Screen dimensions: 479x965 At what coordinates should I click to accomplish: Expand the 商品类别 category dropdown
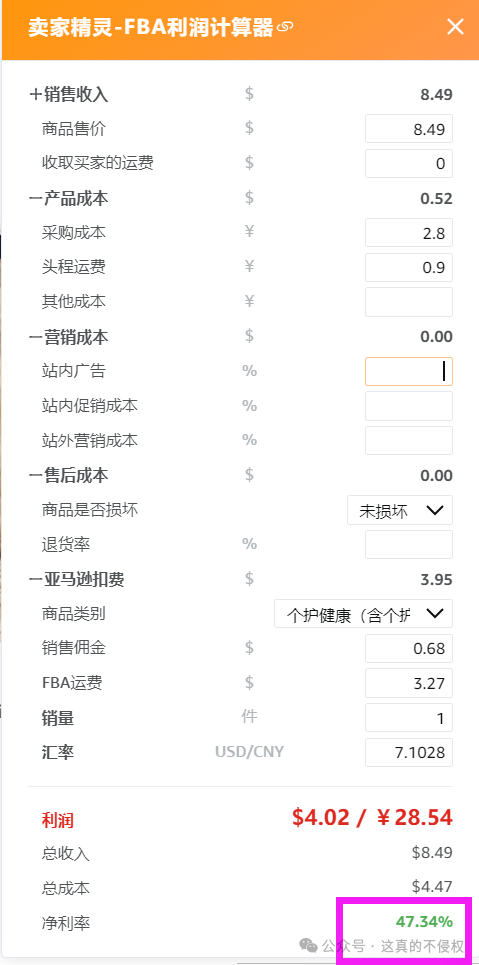363,614
